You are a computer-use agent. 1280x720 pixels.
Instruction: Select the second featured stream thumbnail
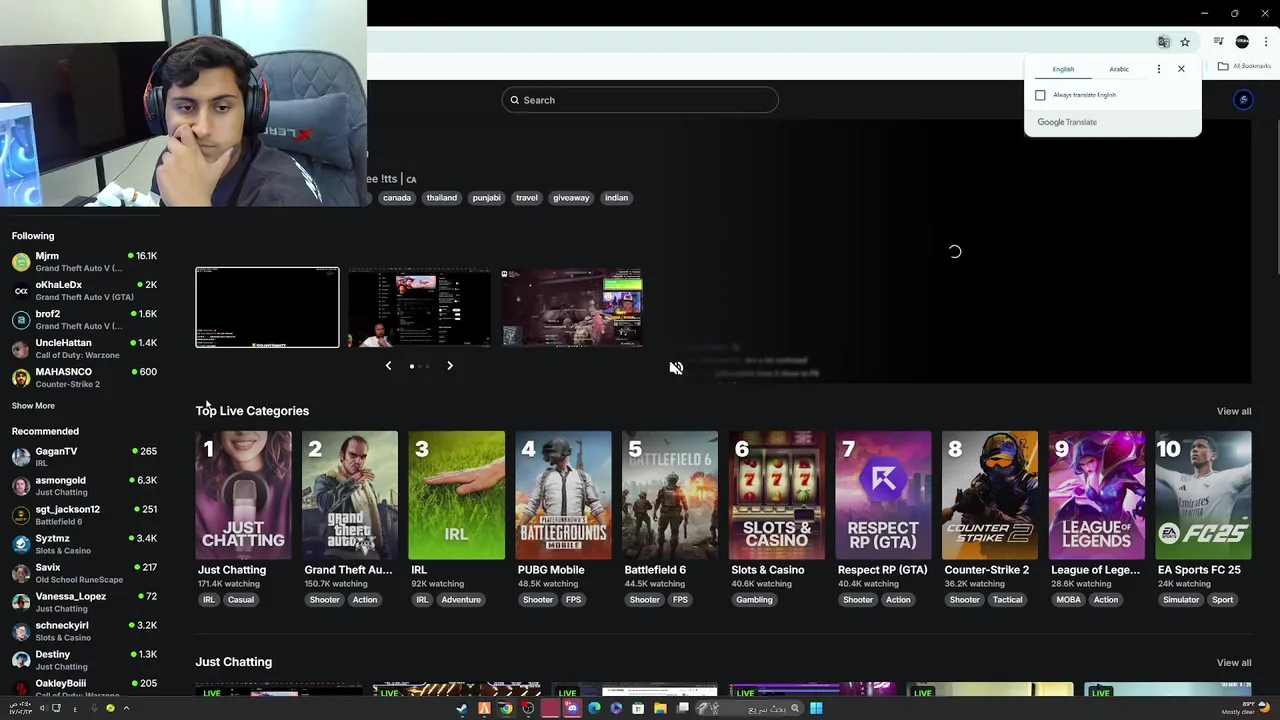(419, 307)
